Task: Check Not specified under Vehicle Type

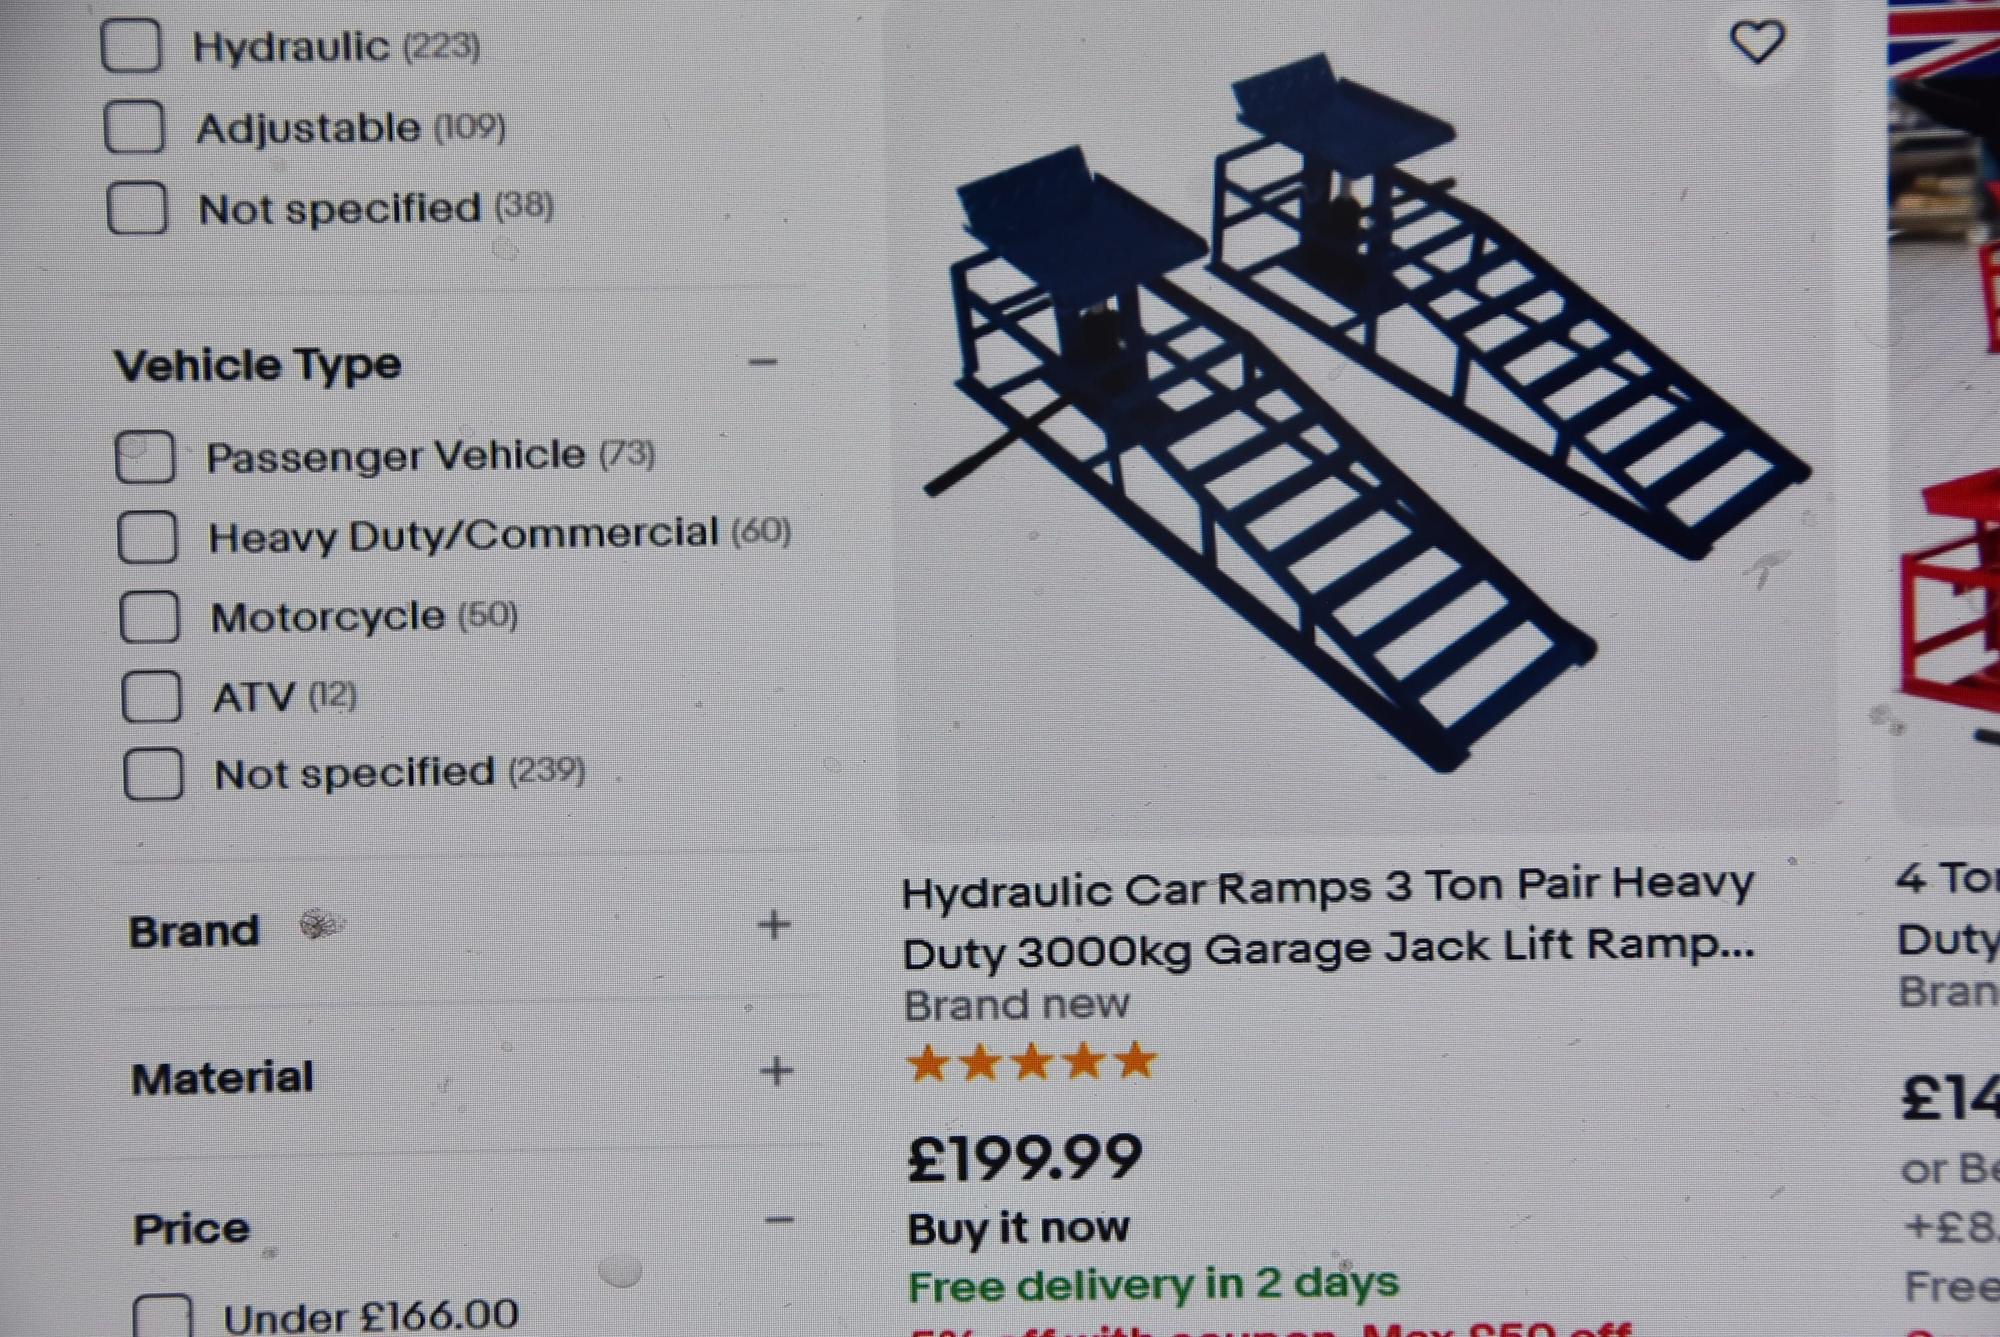Action: (x=154, y=775)
